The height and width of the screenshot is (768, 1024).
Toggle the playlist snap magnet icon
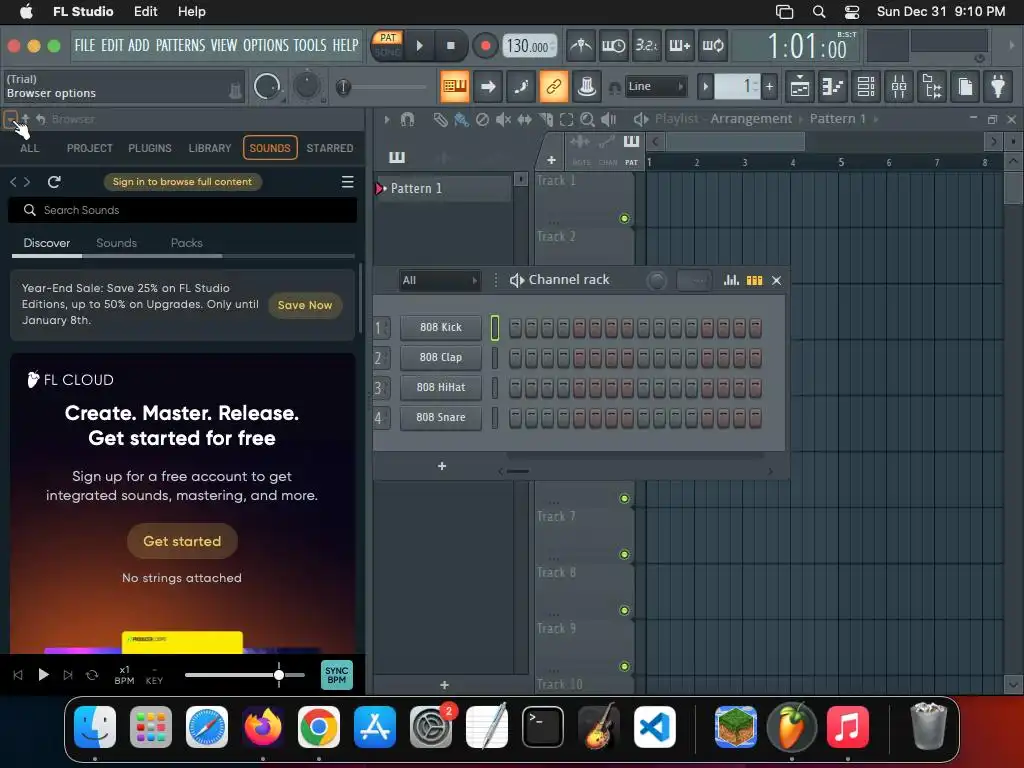point(408,120)
